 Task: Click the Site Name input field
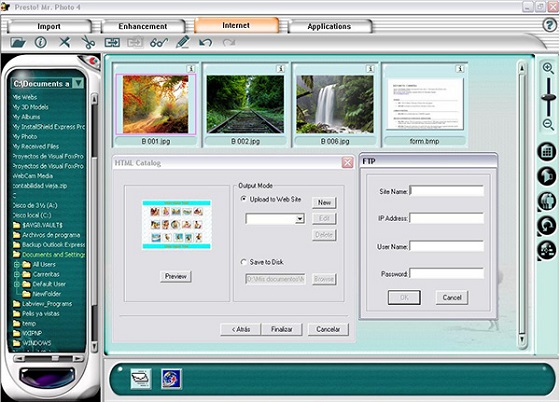[x=447, y=191]
